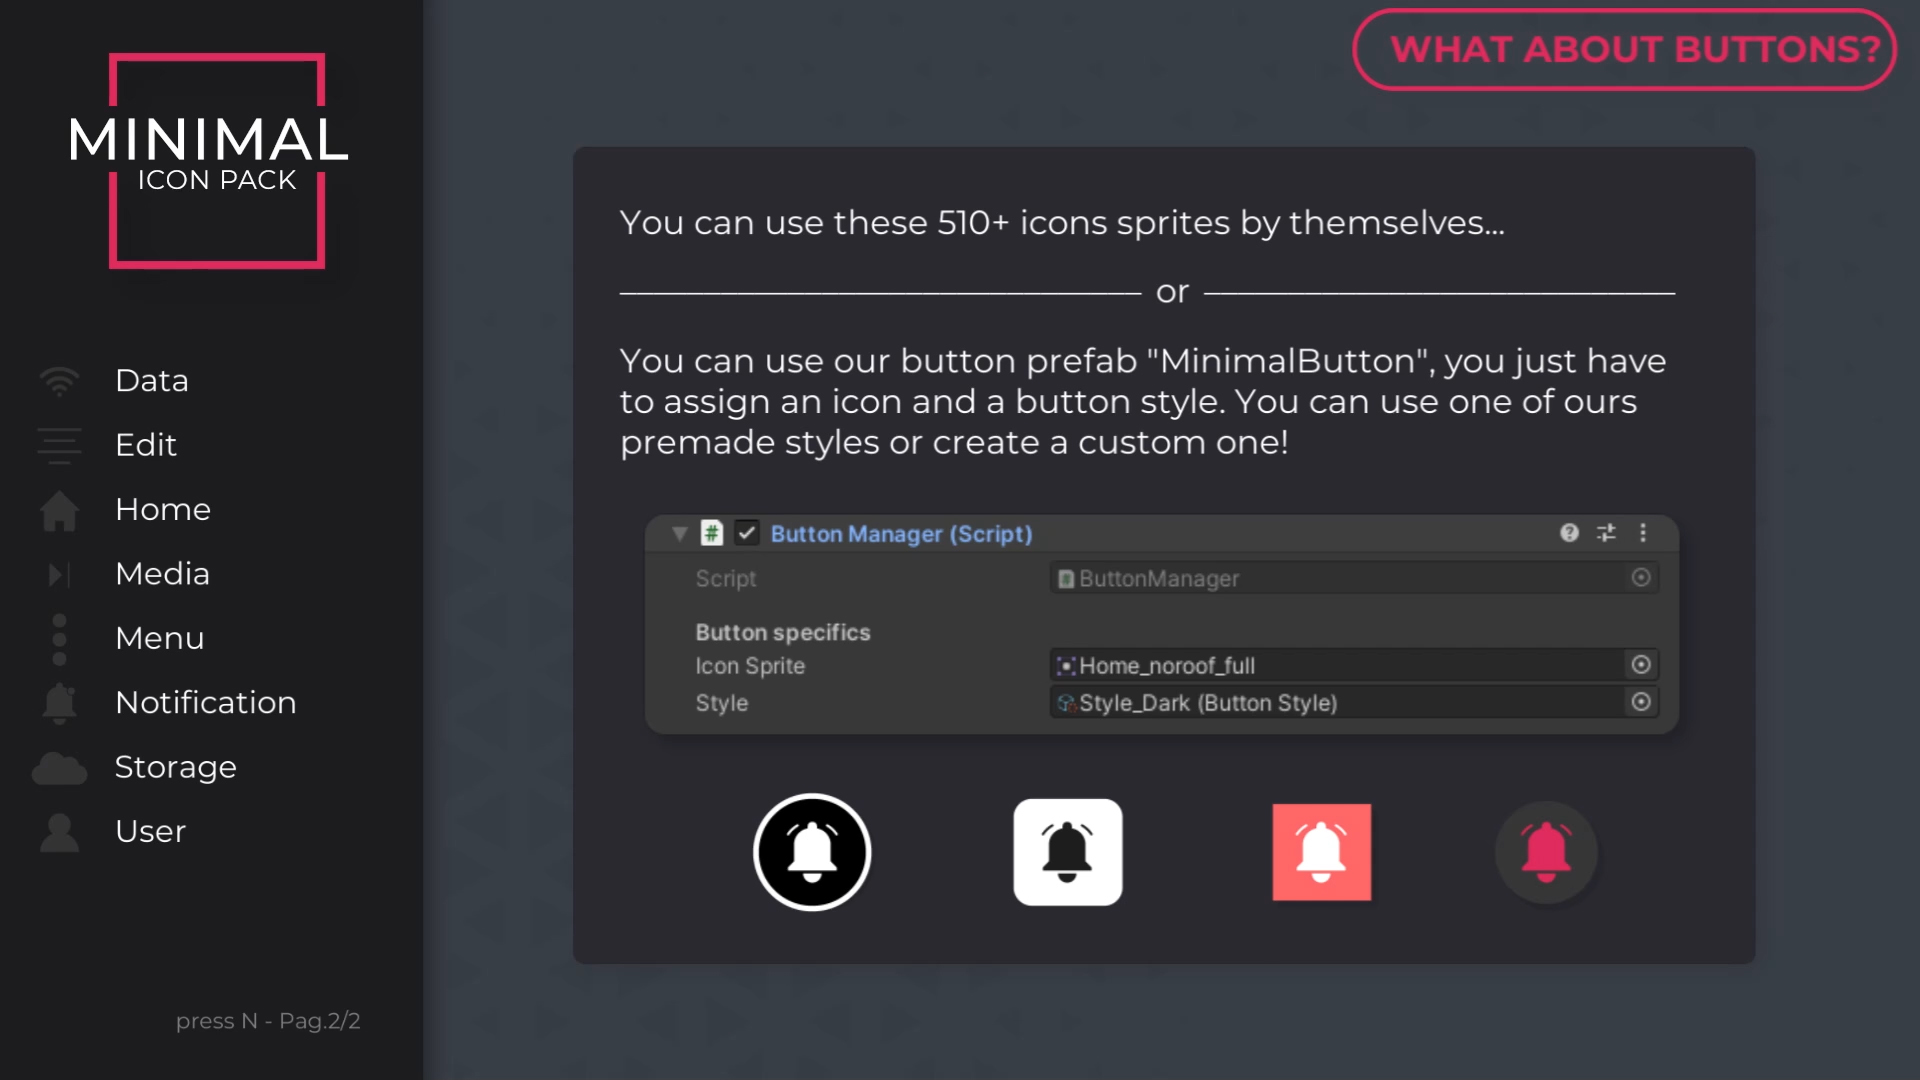Screen dimensions: 1920x1080
Task: Select the Notification category
Action: coord(205,703)
